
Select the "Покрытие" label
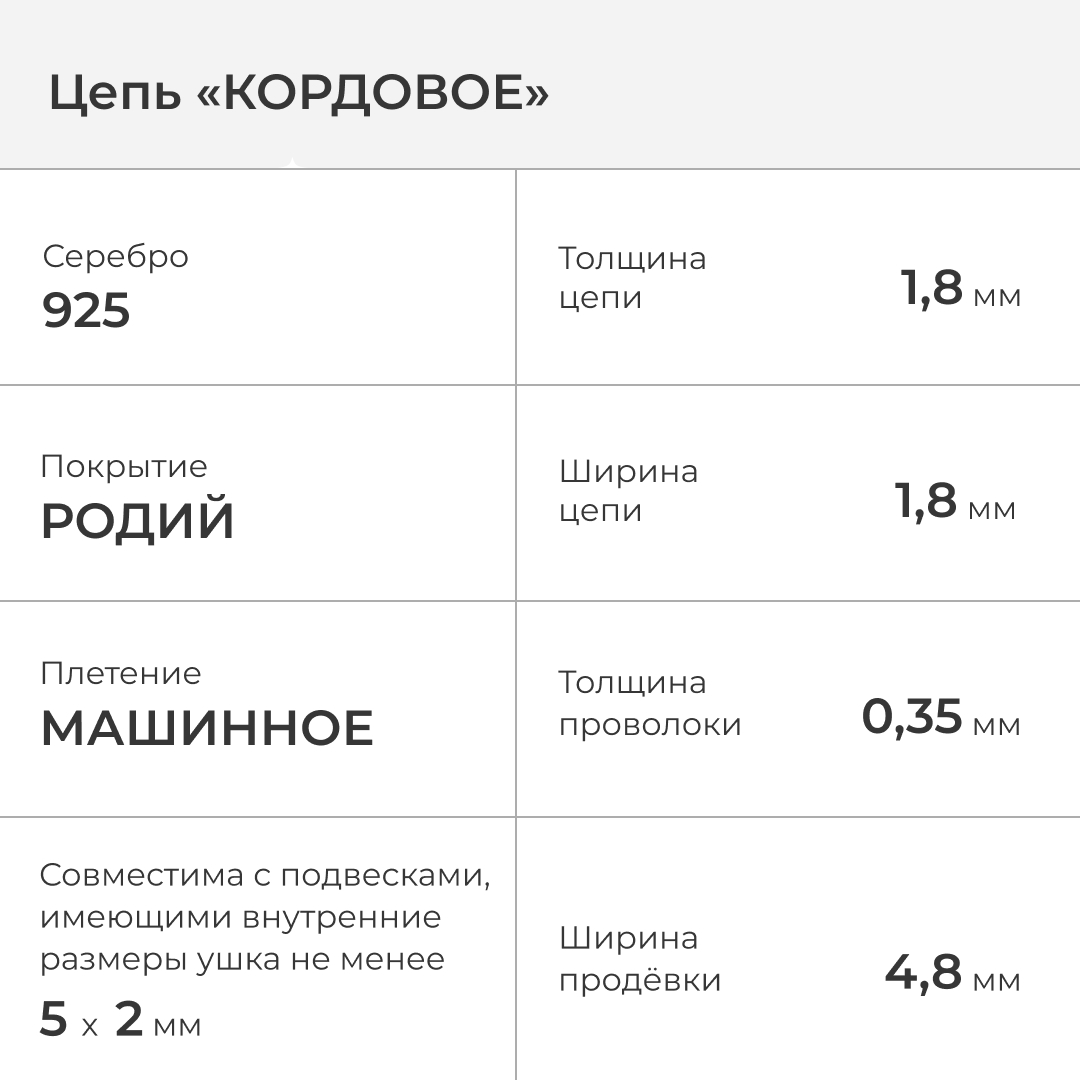tap(124, 466)
